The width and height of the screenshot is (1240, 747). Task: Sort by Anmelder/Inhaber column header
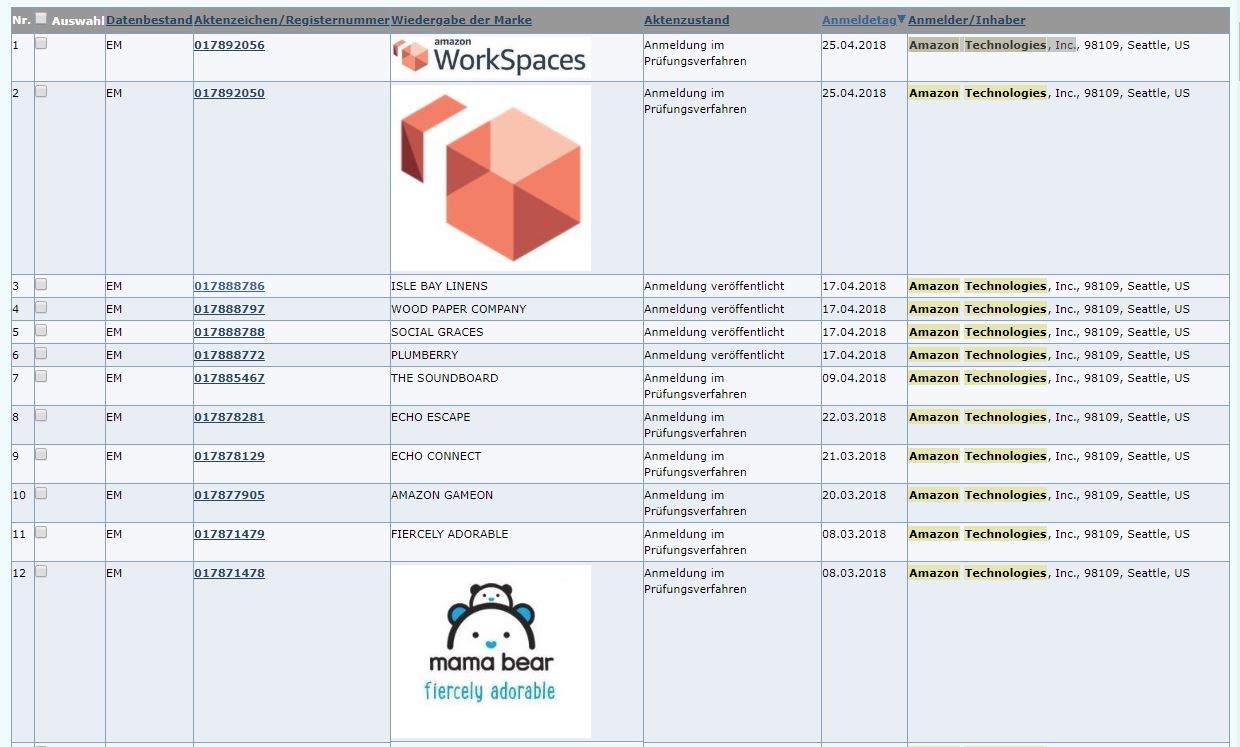[966, 20]
